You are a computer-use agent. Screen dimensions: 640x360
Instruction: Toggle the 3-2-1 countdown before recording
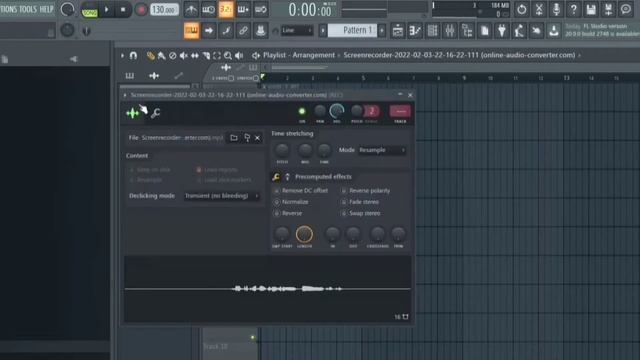point(226,9)
